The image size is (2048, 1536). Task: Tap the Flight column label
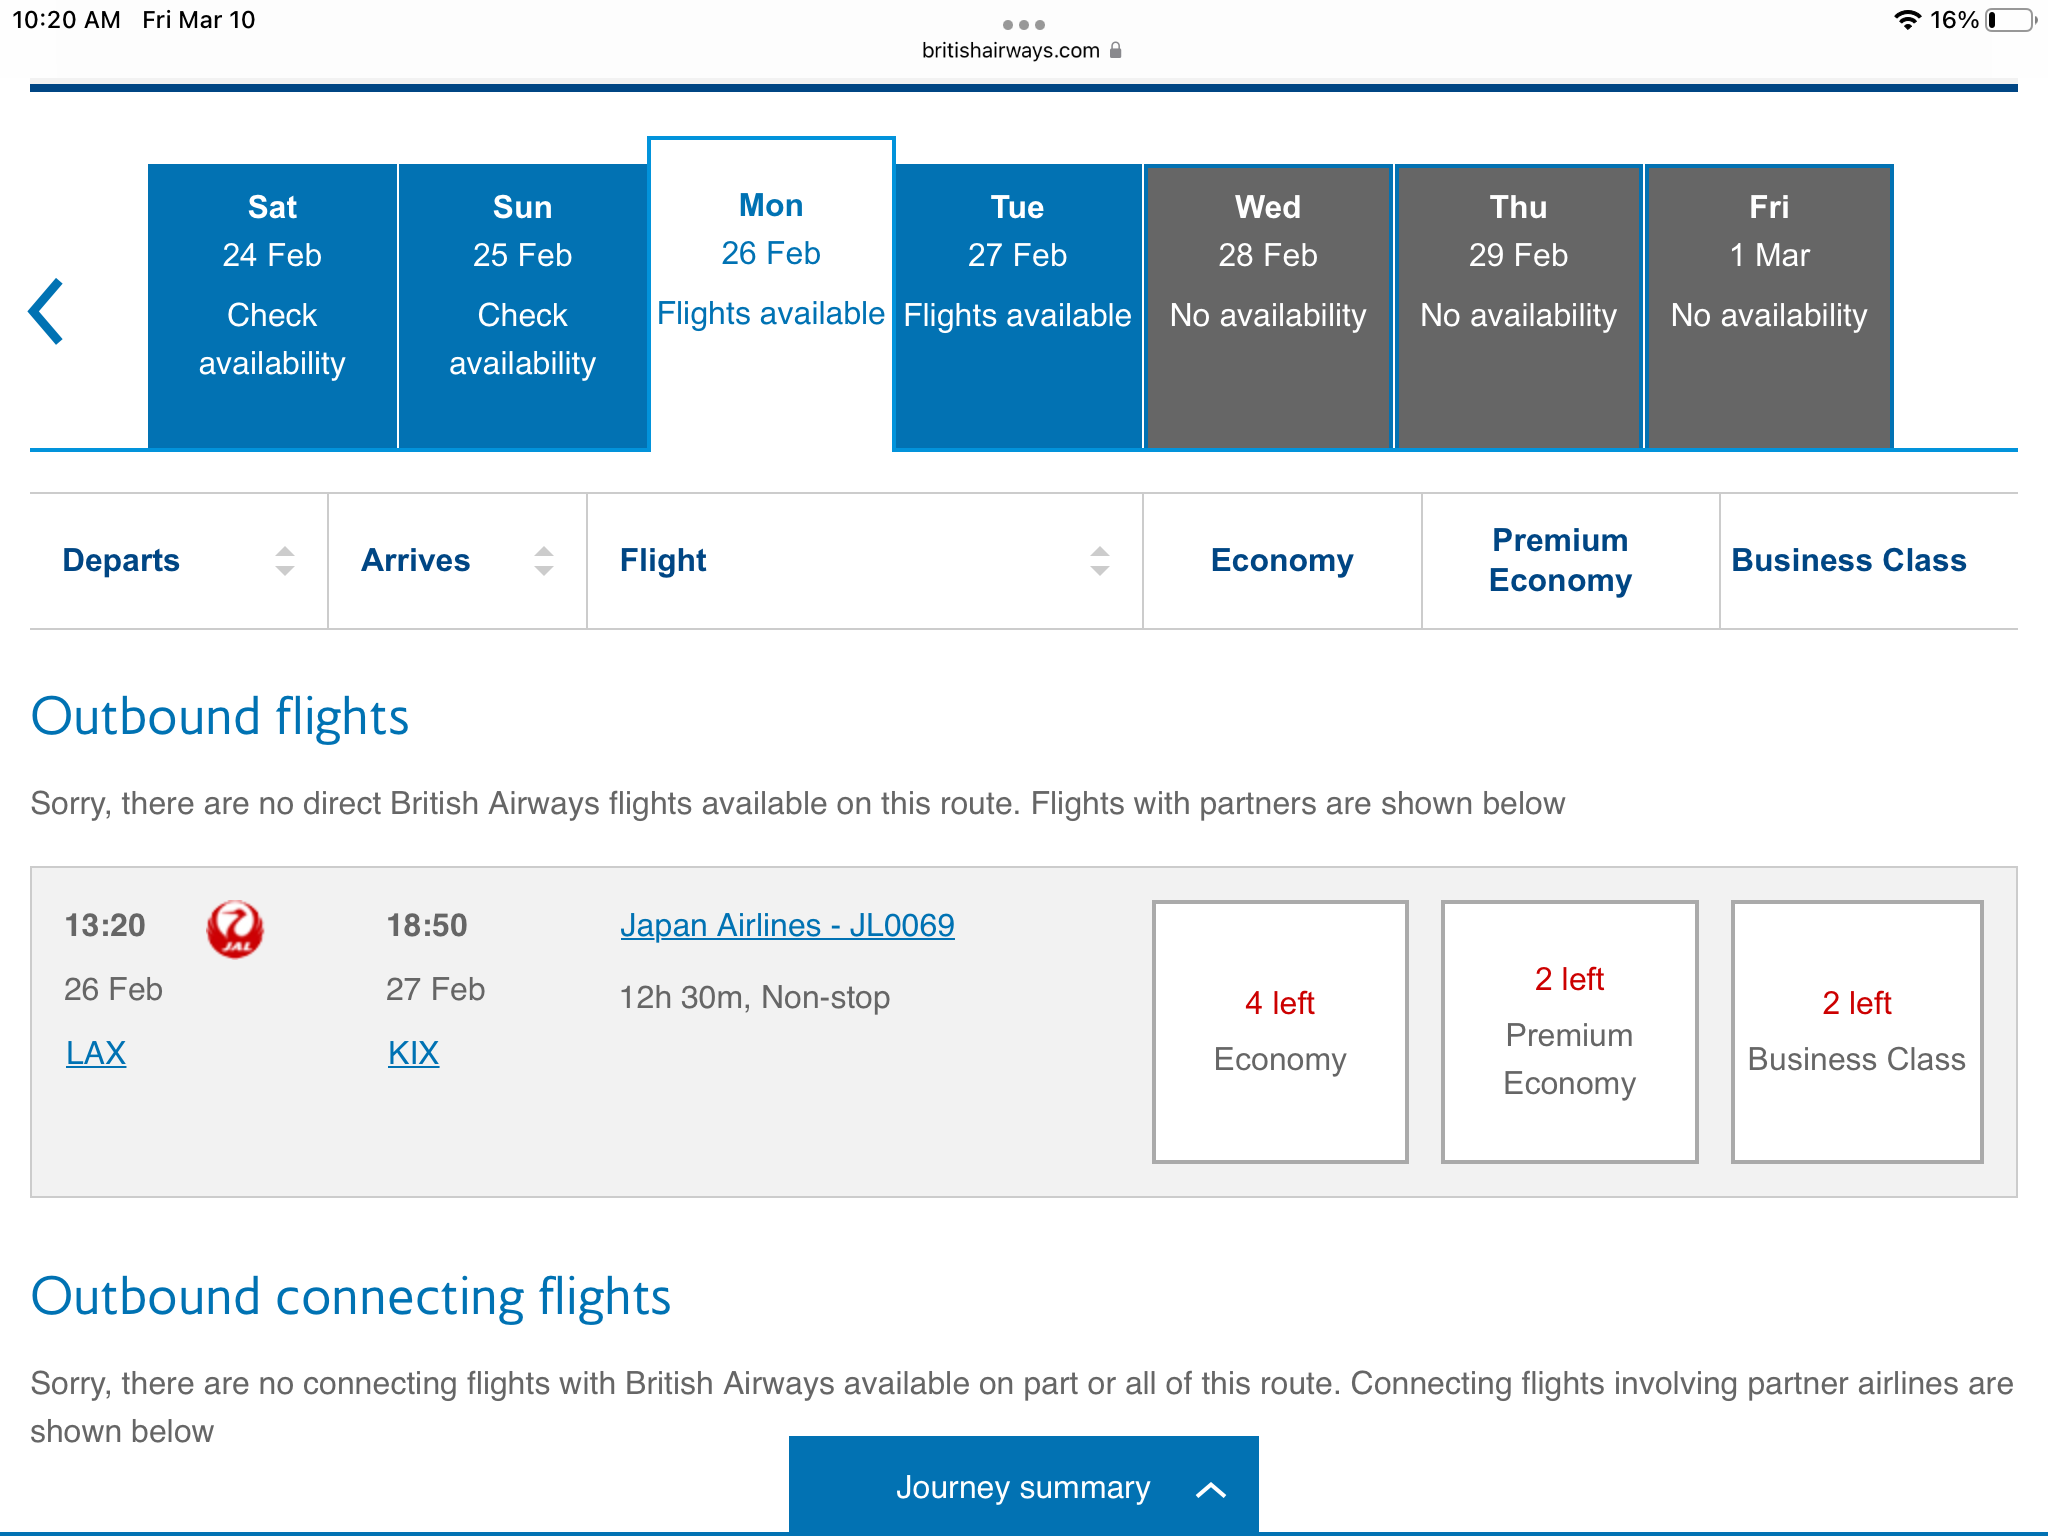click(x=663, y=560)
